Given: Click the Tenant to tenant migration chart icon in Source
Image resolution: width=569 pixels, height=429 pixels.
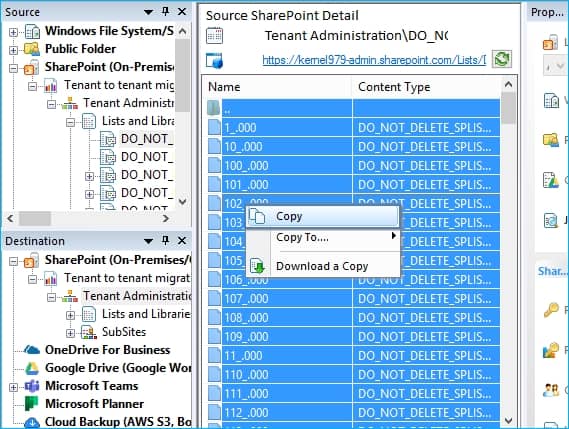Looking at the screenshot, I should 51,86.
